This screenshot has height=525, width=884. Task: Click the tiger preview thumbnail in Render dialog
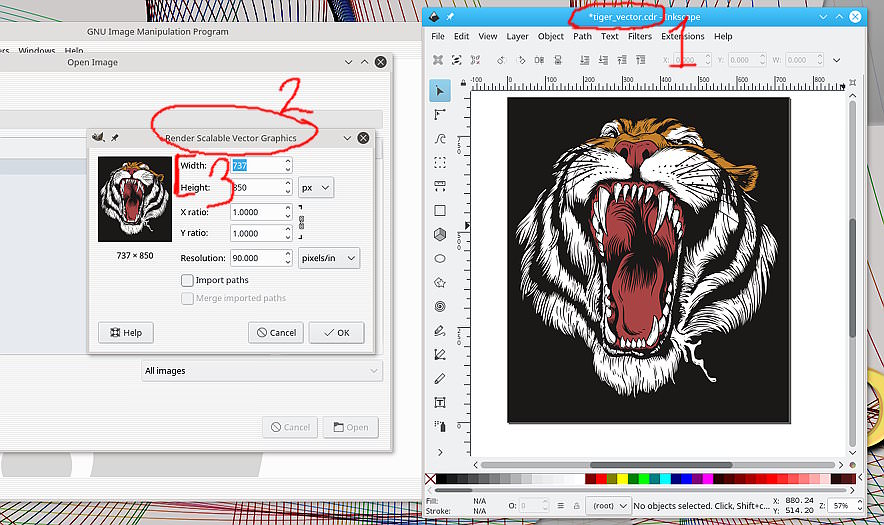tap(135, 199)
